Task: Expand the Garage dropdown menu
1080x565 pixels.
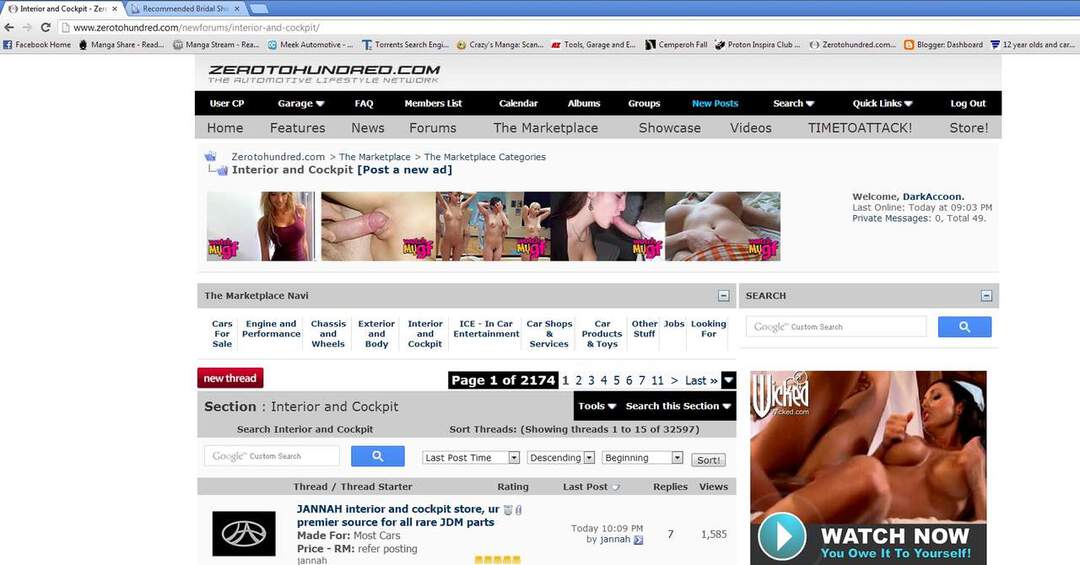Action: point(300,103)
